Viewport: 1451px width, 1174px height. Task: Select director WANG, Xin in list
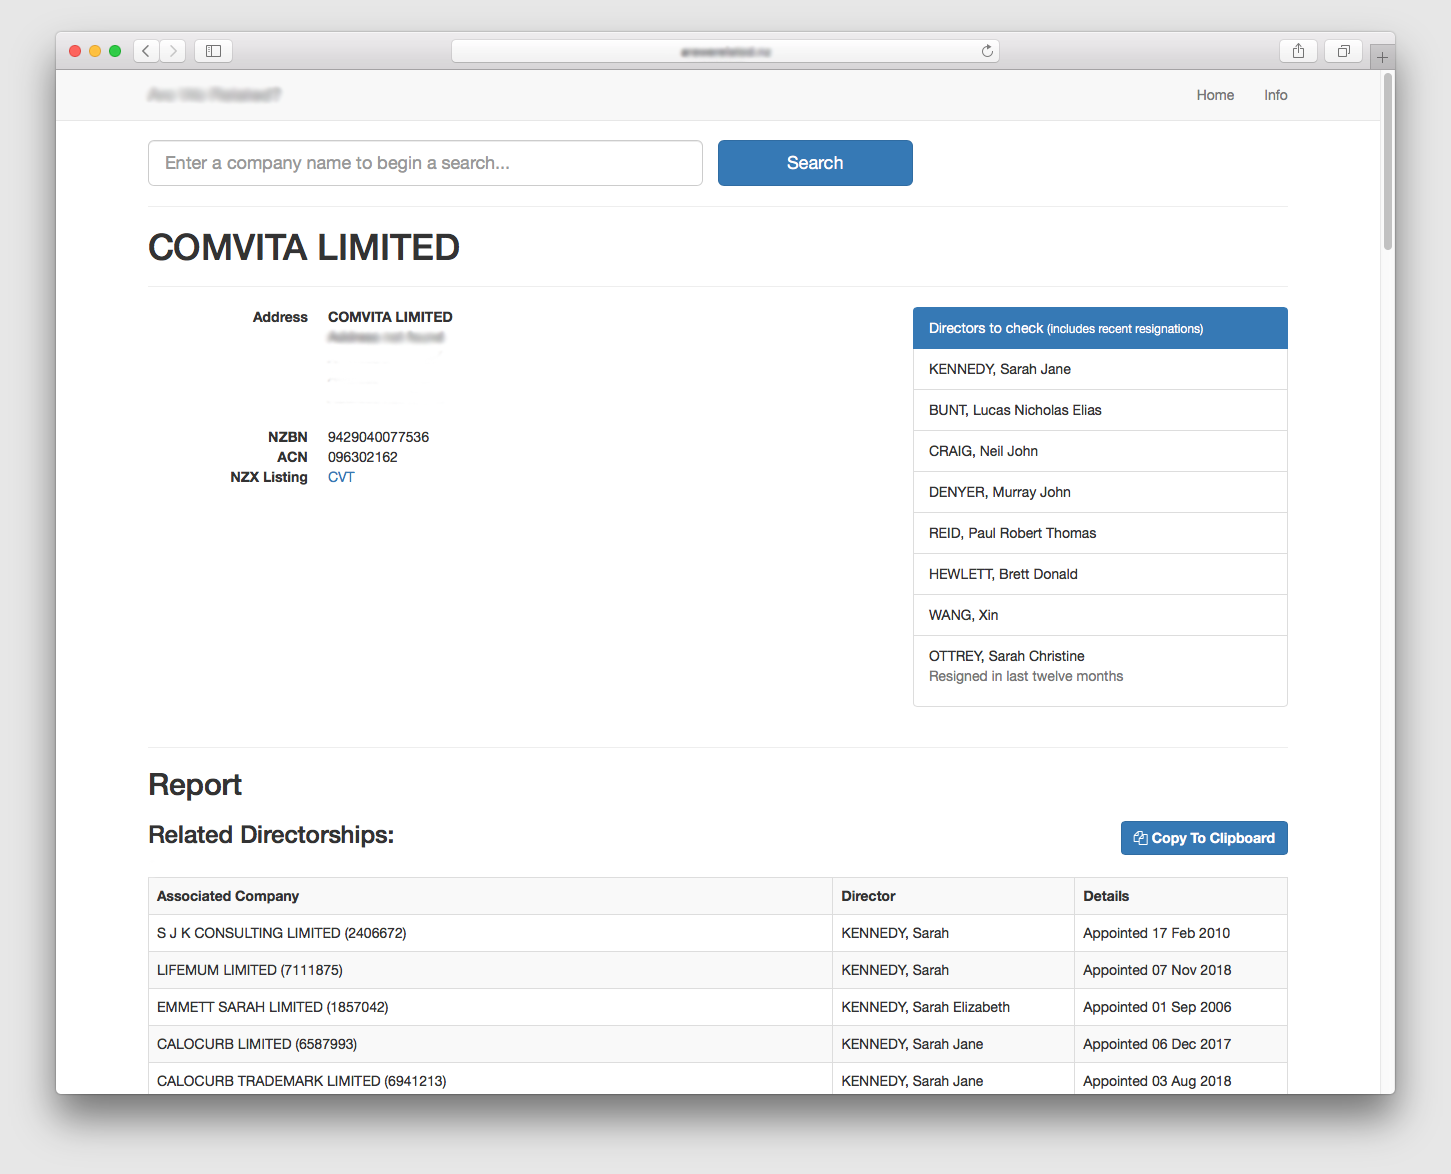[x=963, y=615]
